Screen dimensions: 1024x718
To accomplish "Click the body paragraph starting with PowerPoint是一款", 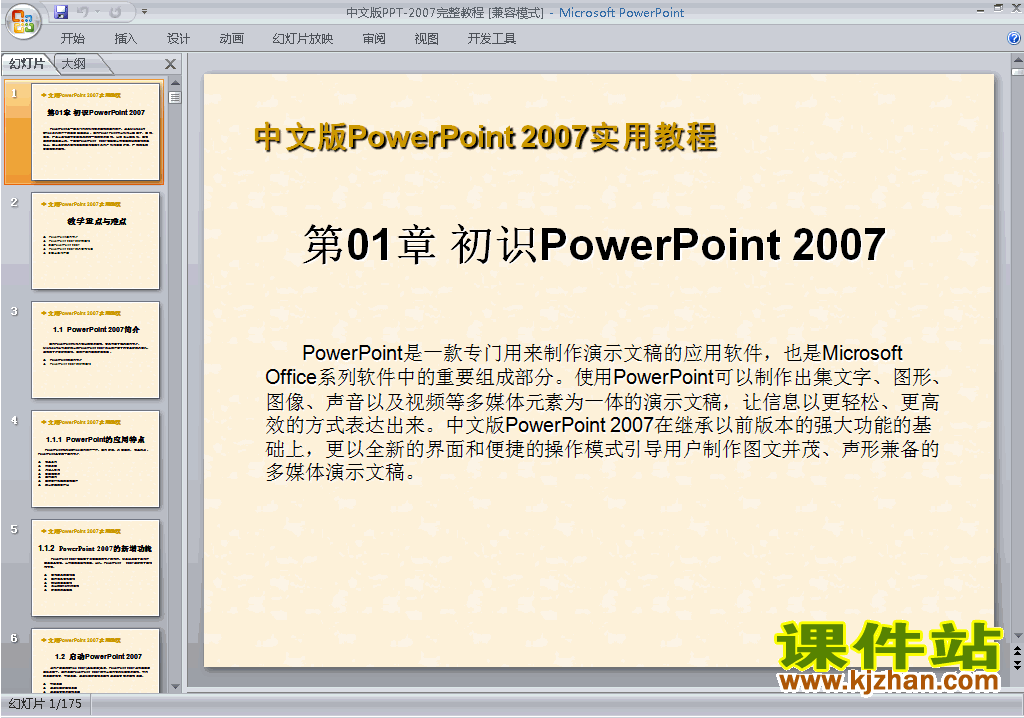I will coord(603,412).
